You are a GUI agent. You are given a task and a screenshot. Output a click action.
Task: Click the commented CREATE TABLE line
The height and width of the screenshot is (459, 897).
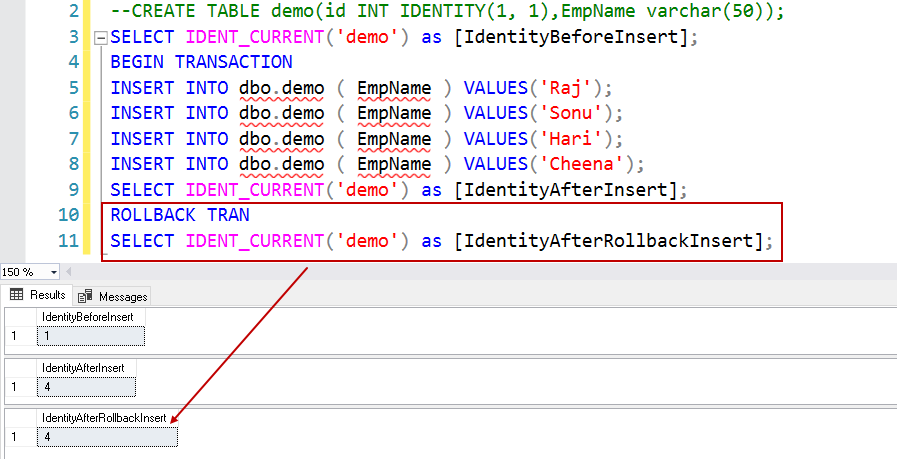click(x=447, y=11)
